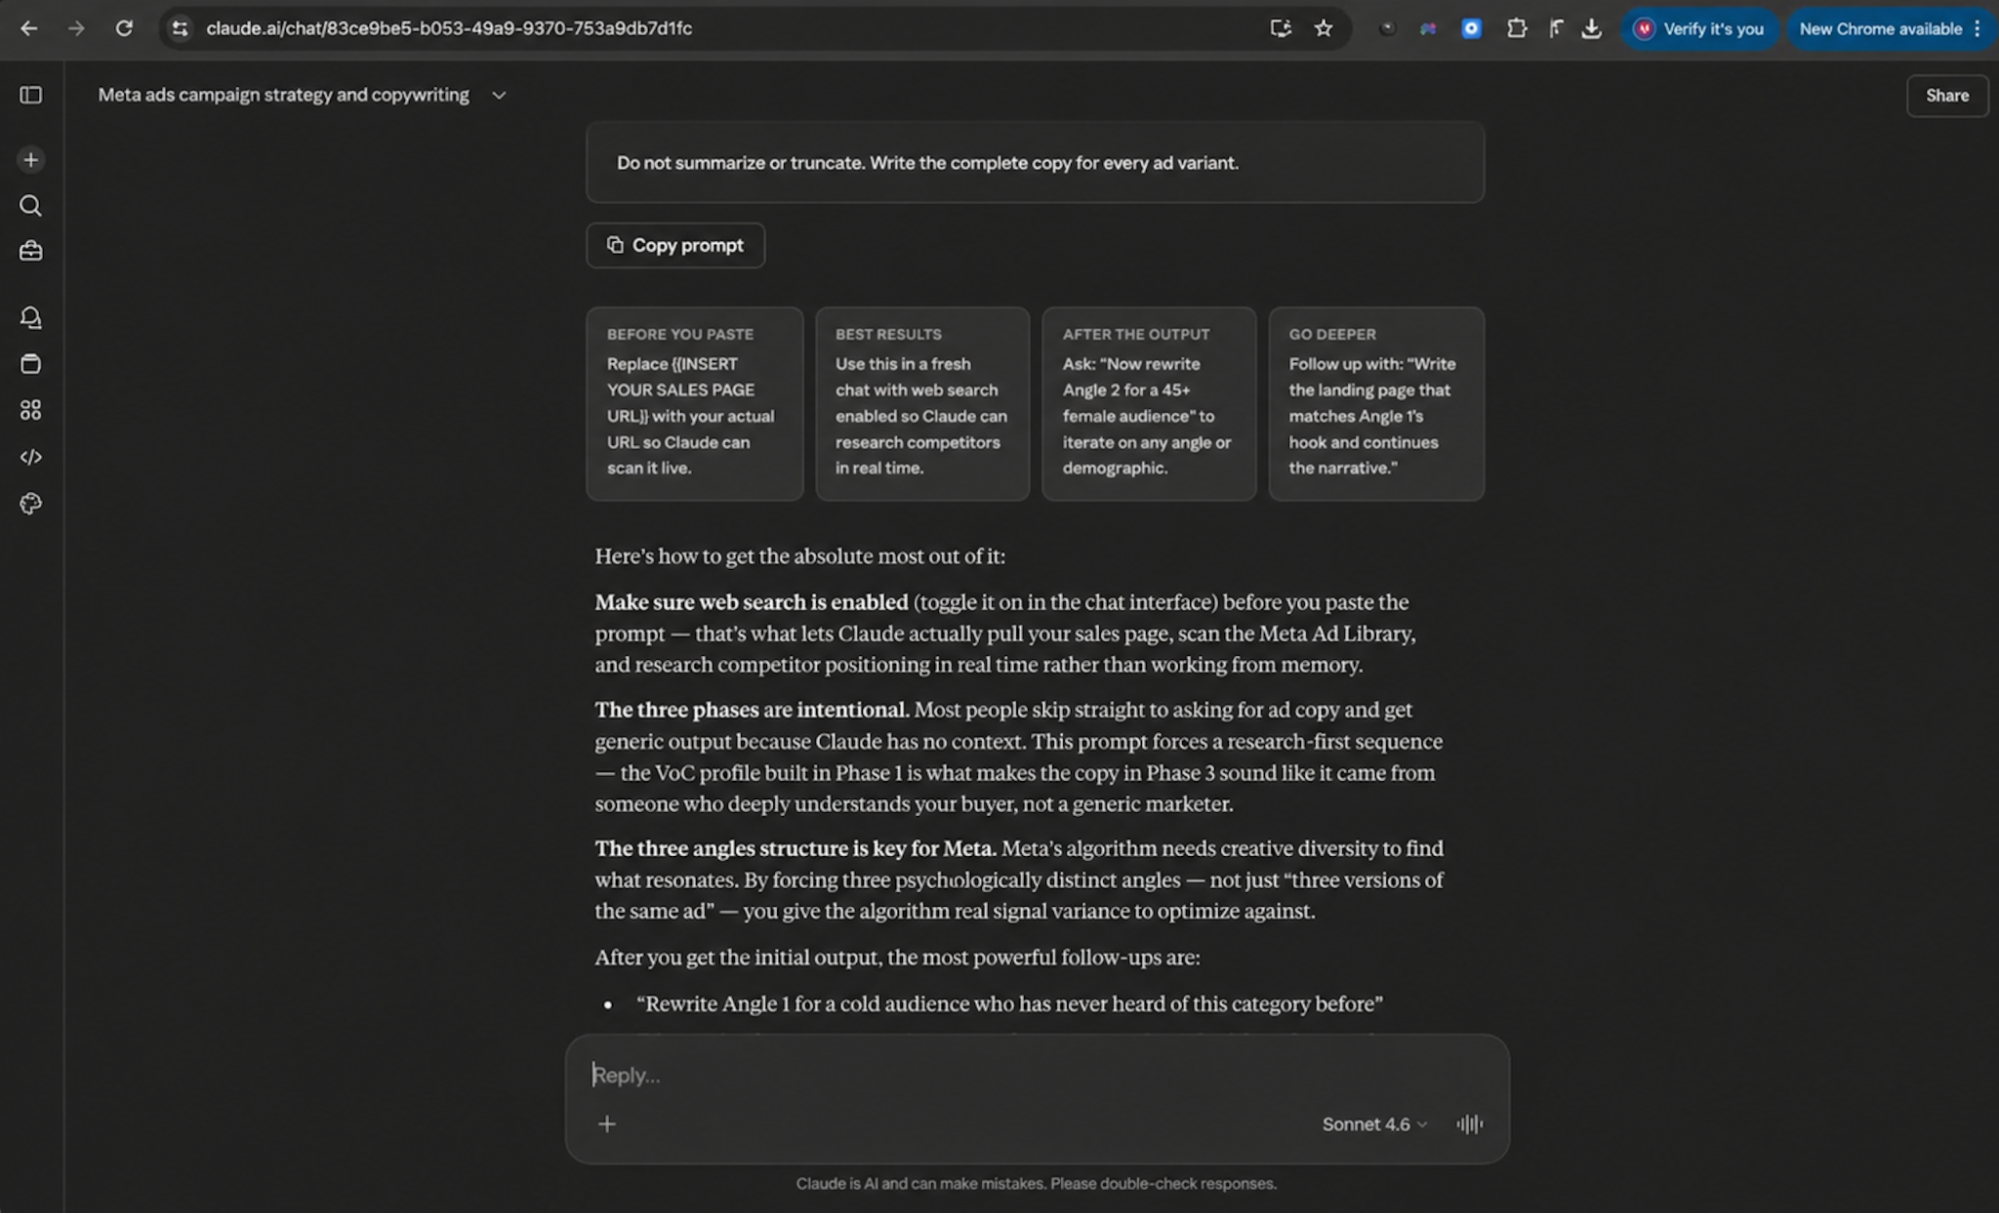Open search chats in sidebar
1999x1214 pixels.
[31, 205]
